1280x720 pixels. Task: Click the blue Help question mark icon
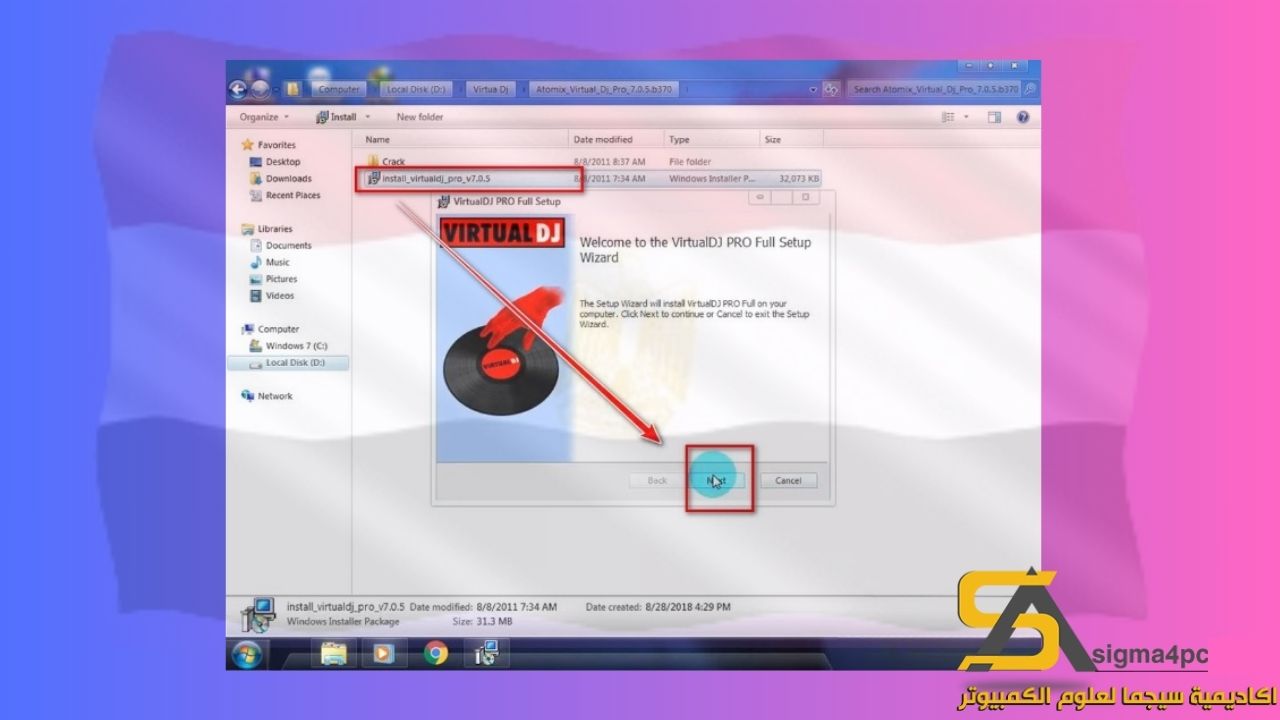[1023, 117]
